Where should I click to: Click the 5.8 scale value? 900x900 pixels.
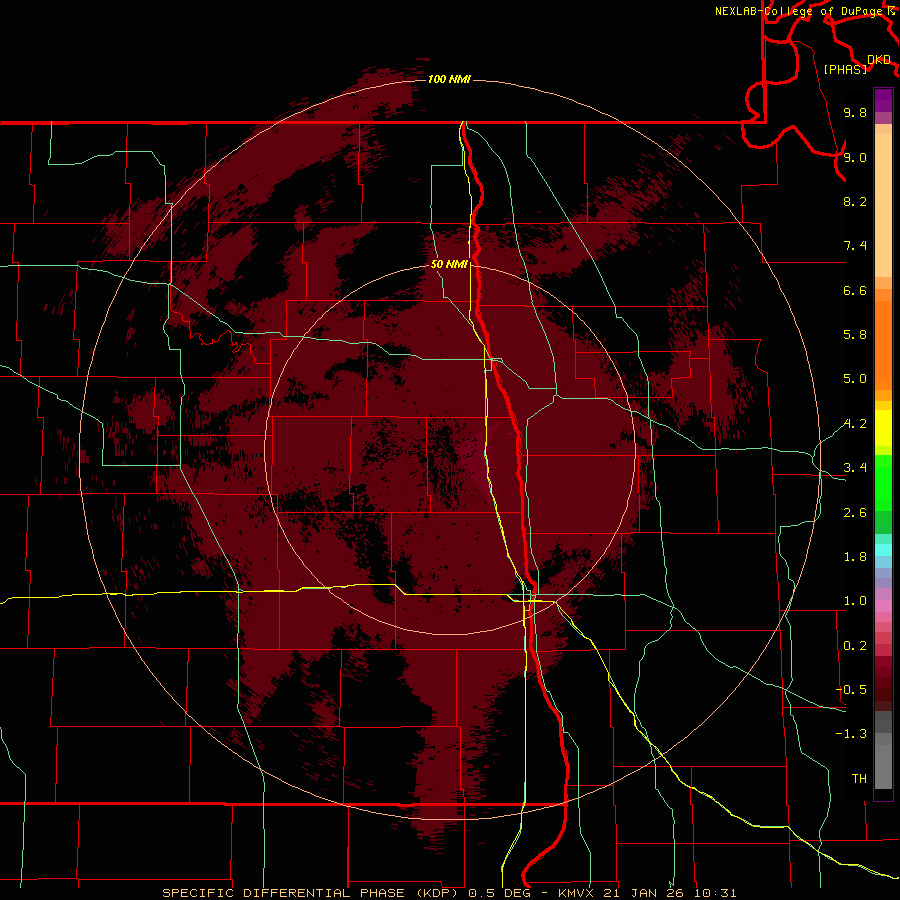point(855,335)
